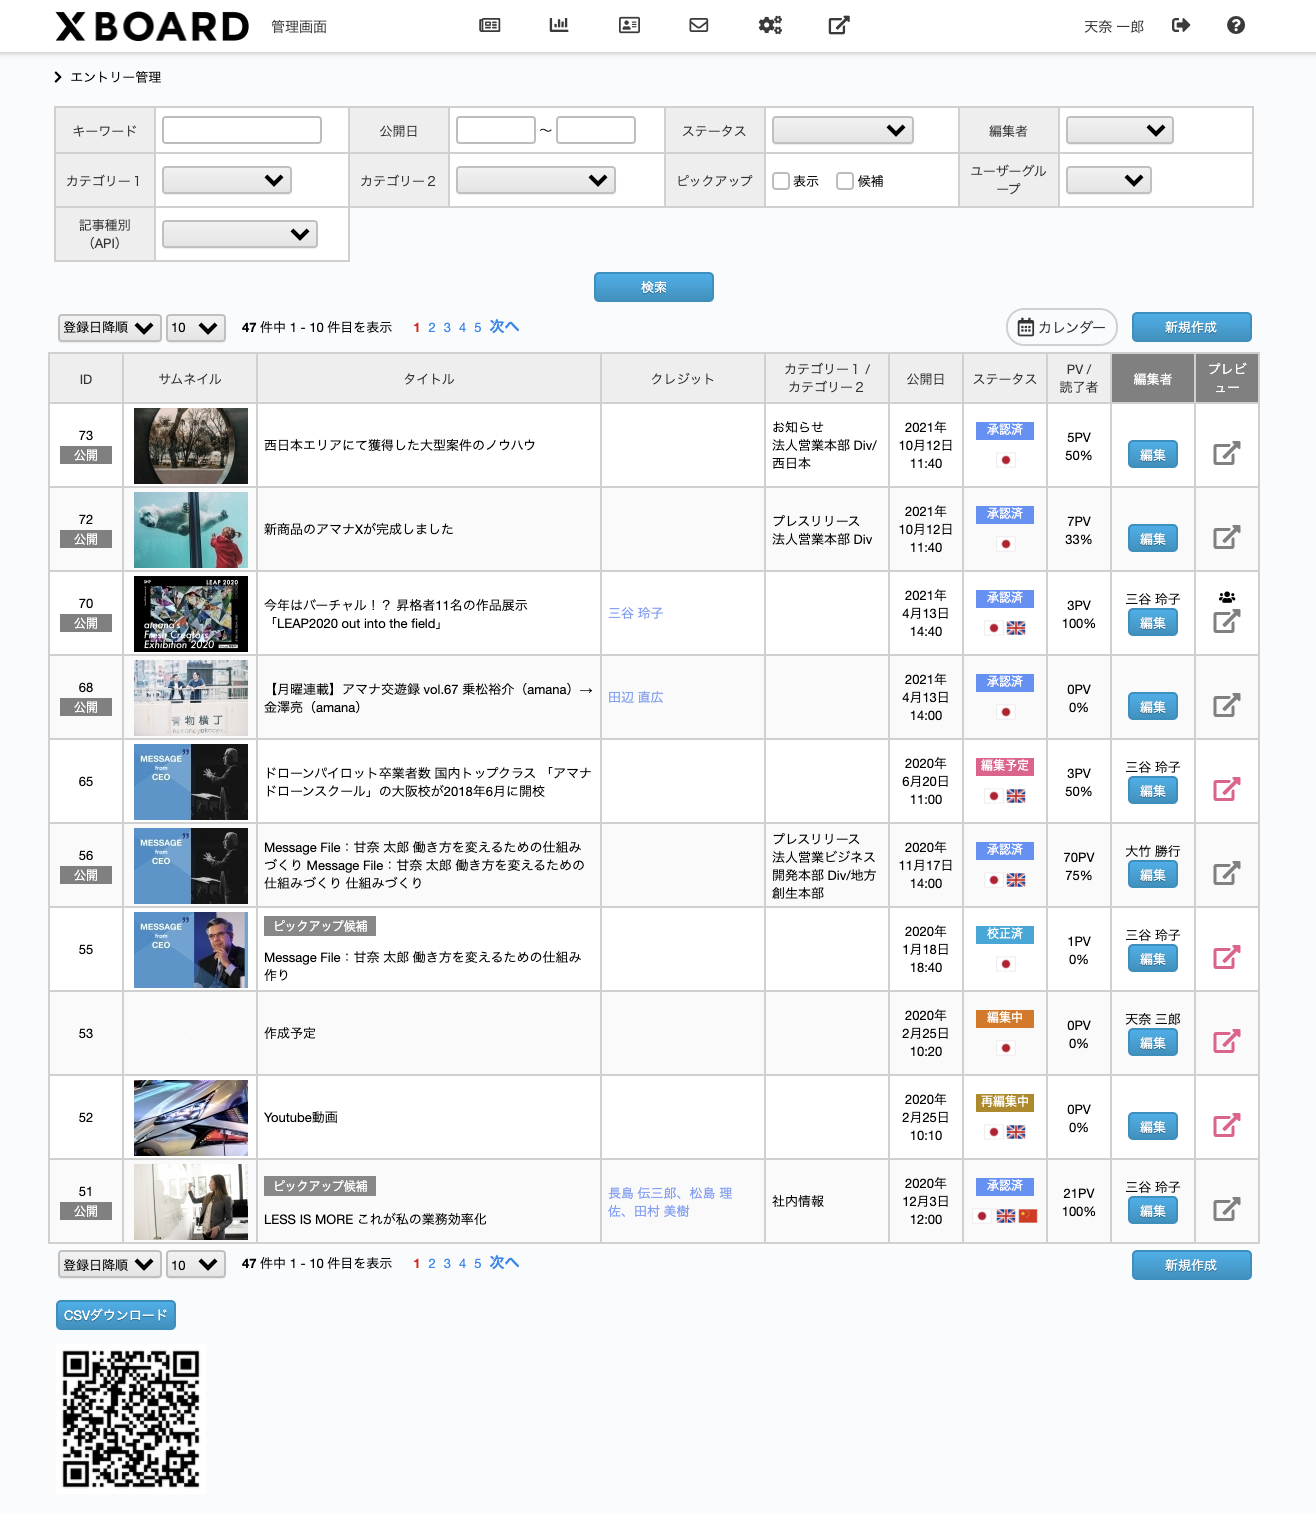Tick the 候補 pickup checkbox
Viewport: 1316px width, 1514px height.
point(845,181)
